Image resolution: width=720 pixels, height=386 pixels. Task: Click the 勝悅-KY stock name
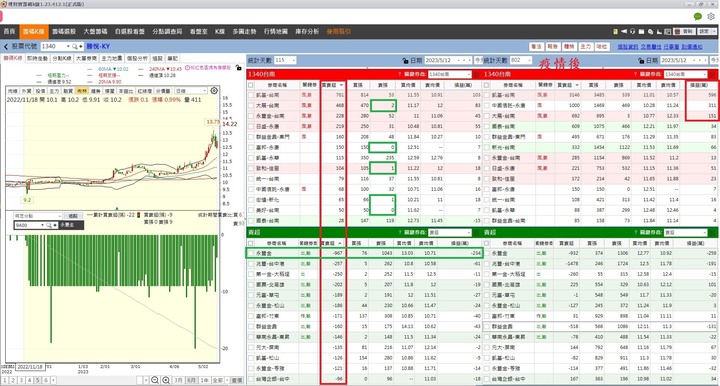pyautogui.click(x=98, y=46)
